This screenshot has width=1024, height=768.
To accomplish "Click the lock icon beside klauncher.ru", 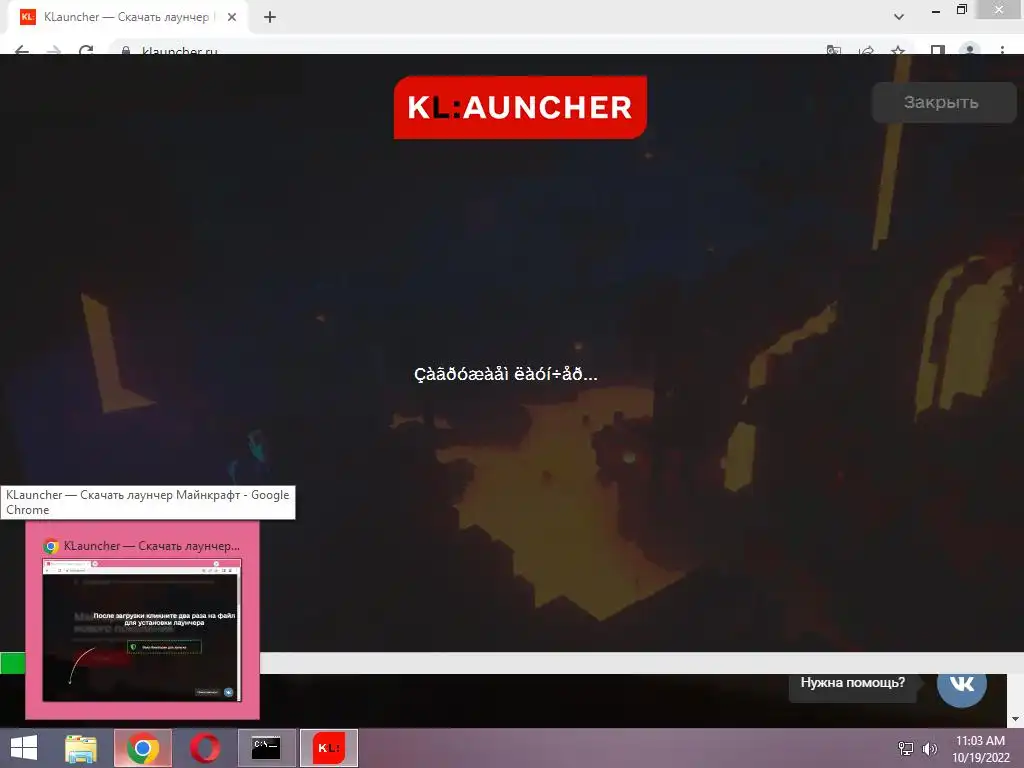I will point(126,50).
